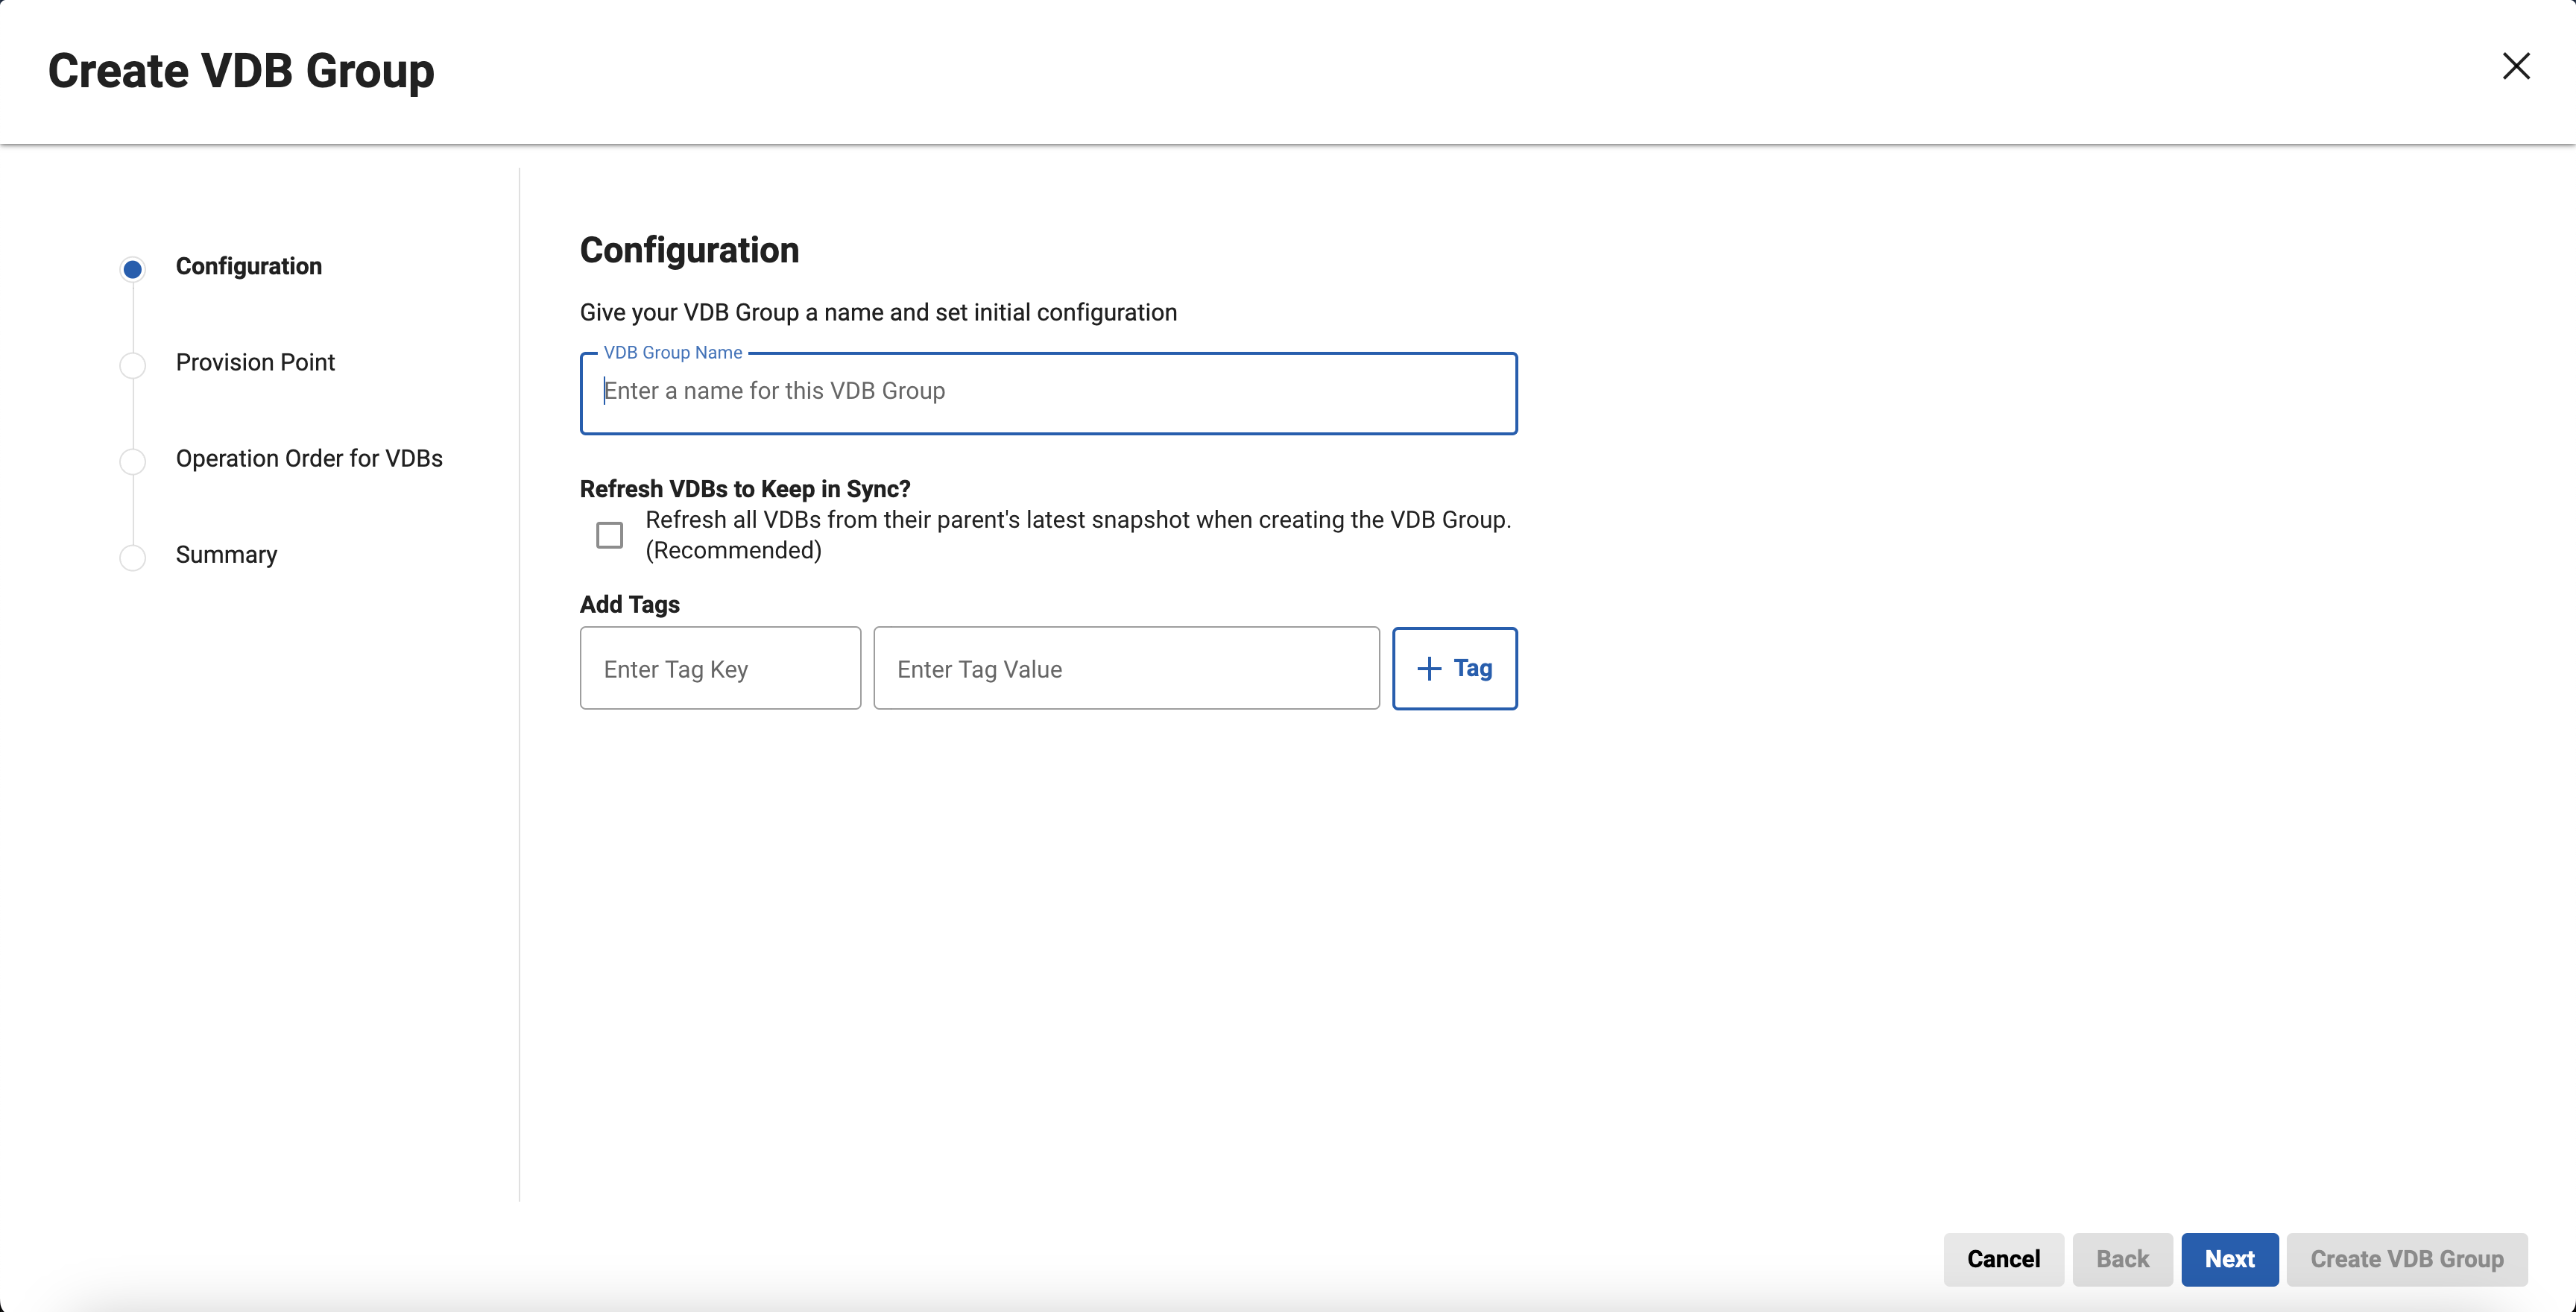Click the Enter Tag Value field
The height and width of the screenshot is (1312, 2576).
1125,669
